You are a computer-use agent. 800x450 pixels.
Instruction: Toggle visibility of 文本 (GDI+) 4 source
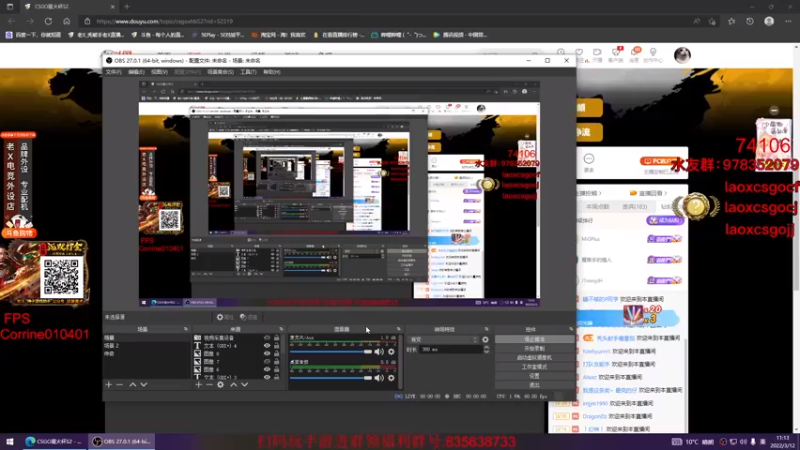pyautogui.click(x=267, y=345)
